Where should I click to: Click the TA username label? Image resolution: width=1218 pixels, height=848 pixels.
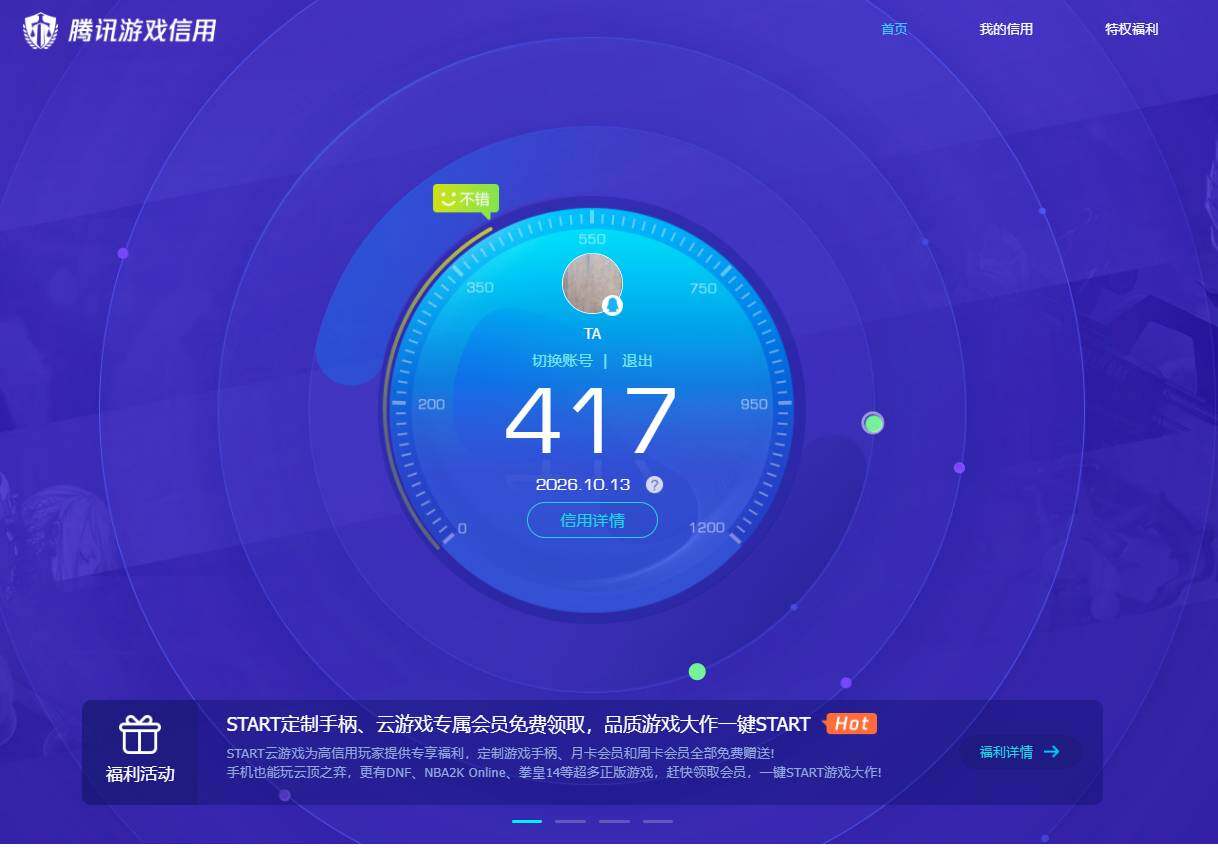(592, 334)
